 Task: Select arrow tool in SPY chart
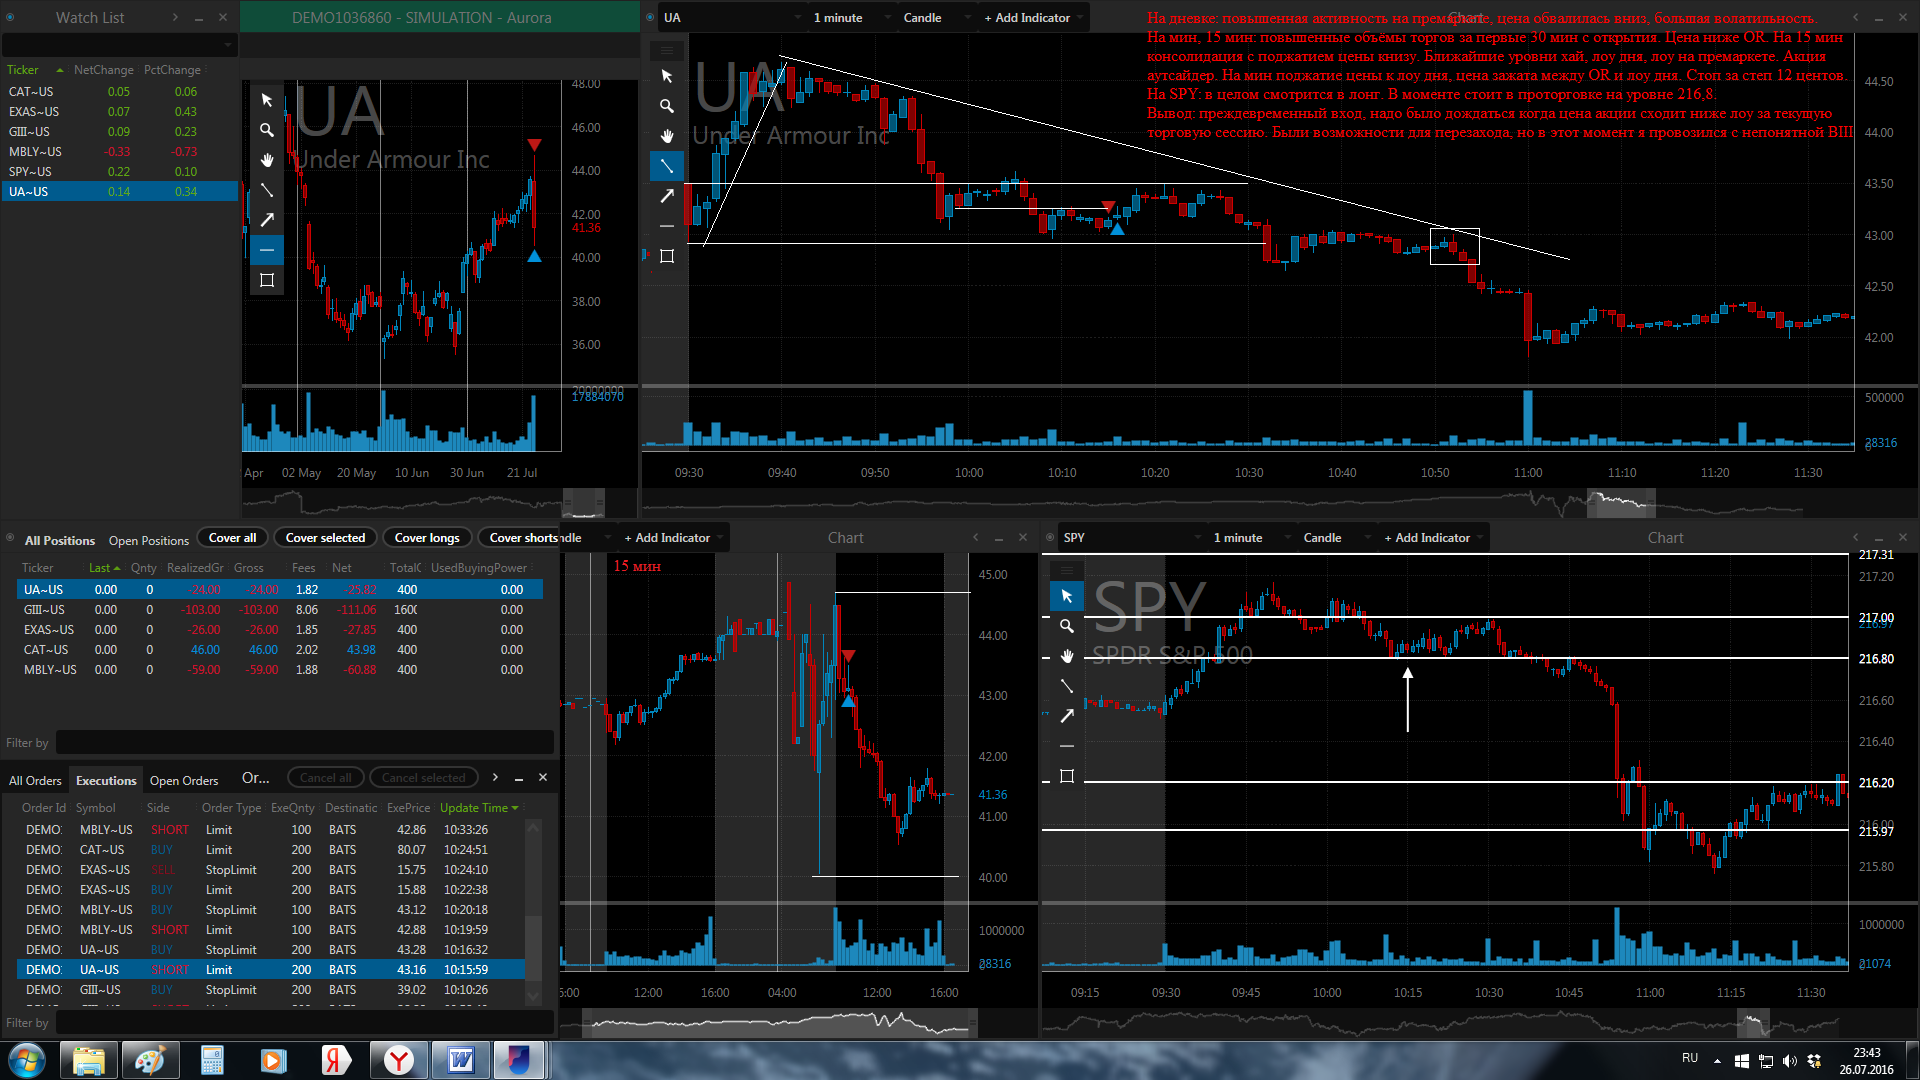[x=1067, y=716]
